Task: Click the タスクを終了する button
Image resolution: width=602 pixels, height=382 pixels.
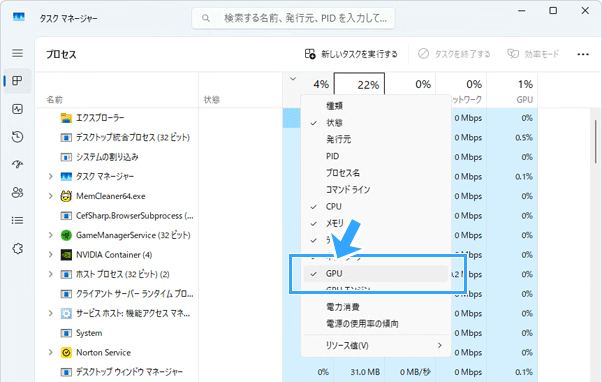Action: coord(454,54)
